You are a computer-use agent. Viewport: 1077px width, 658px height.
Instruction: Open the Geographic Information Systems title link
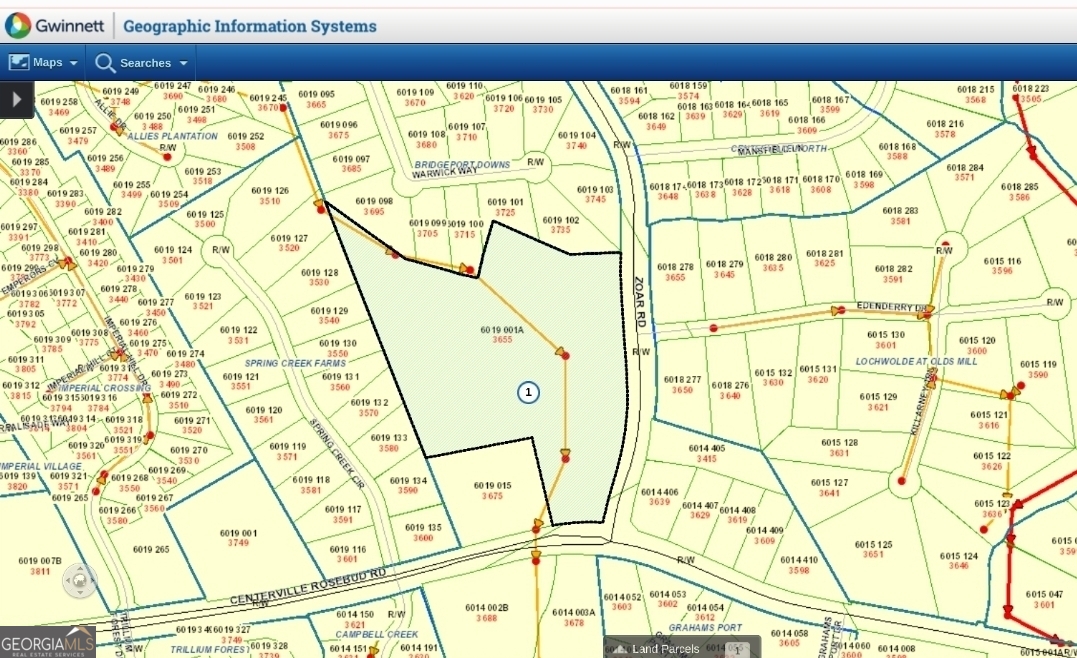pos(249,26)
